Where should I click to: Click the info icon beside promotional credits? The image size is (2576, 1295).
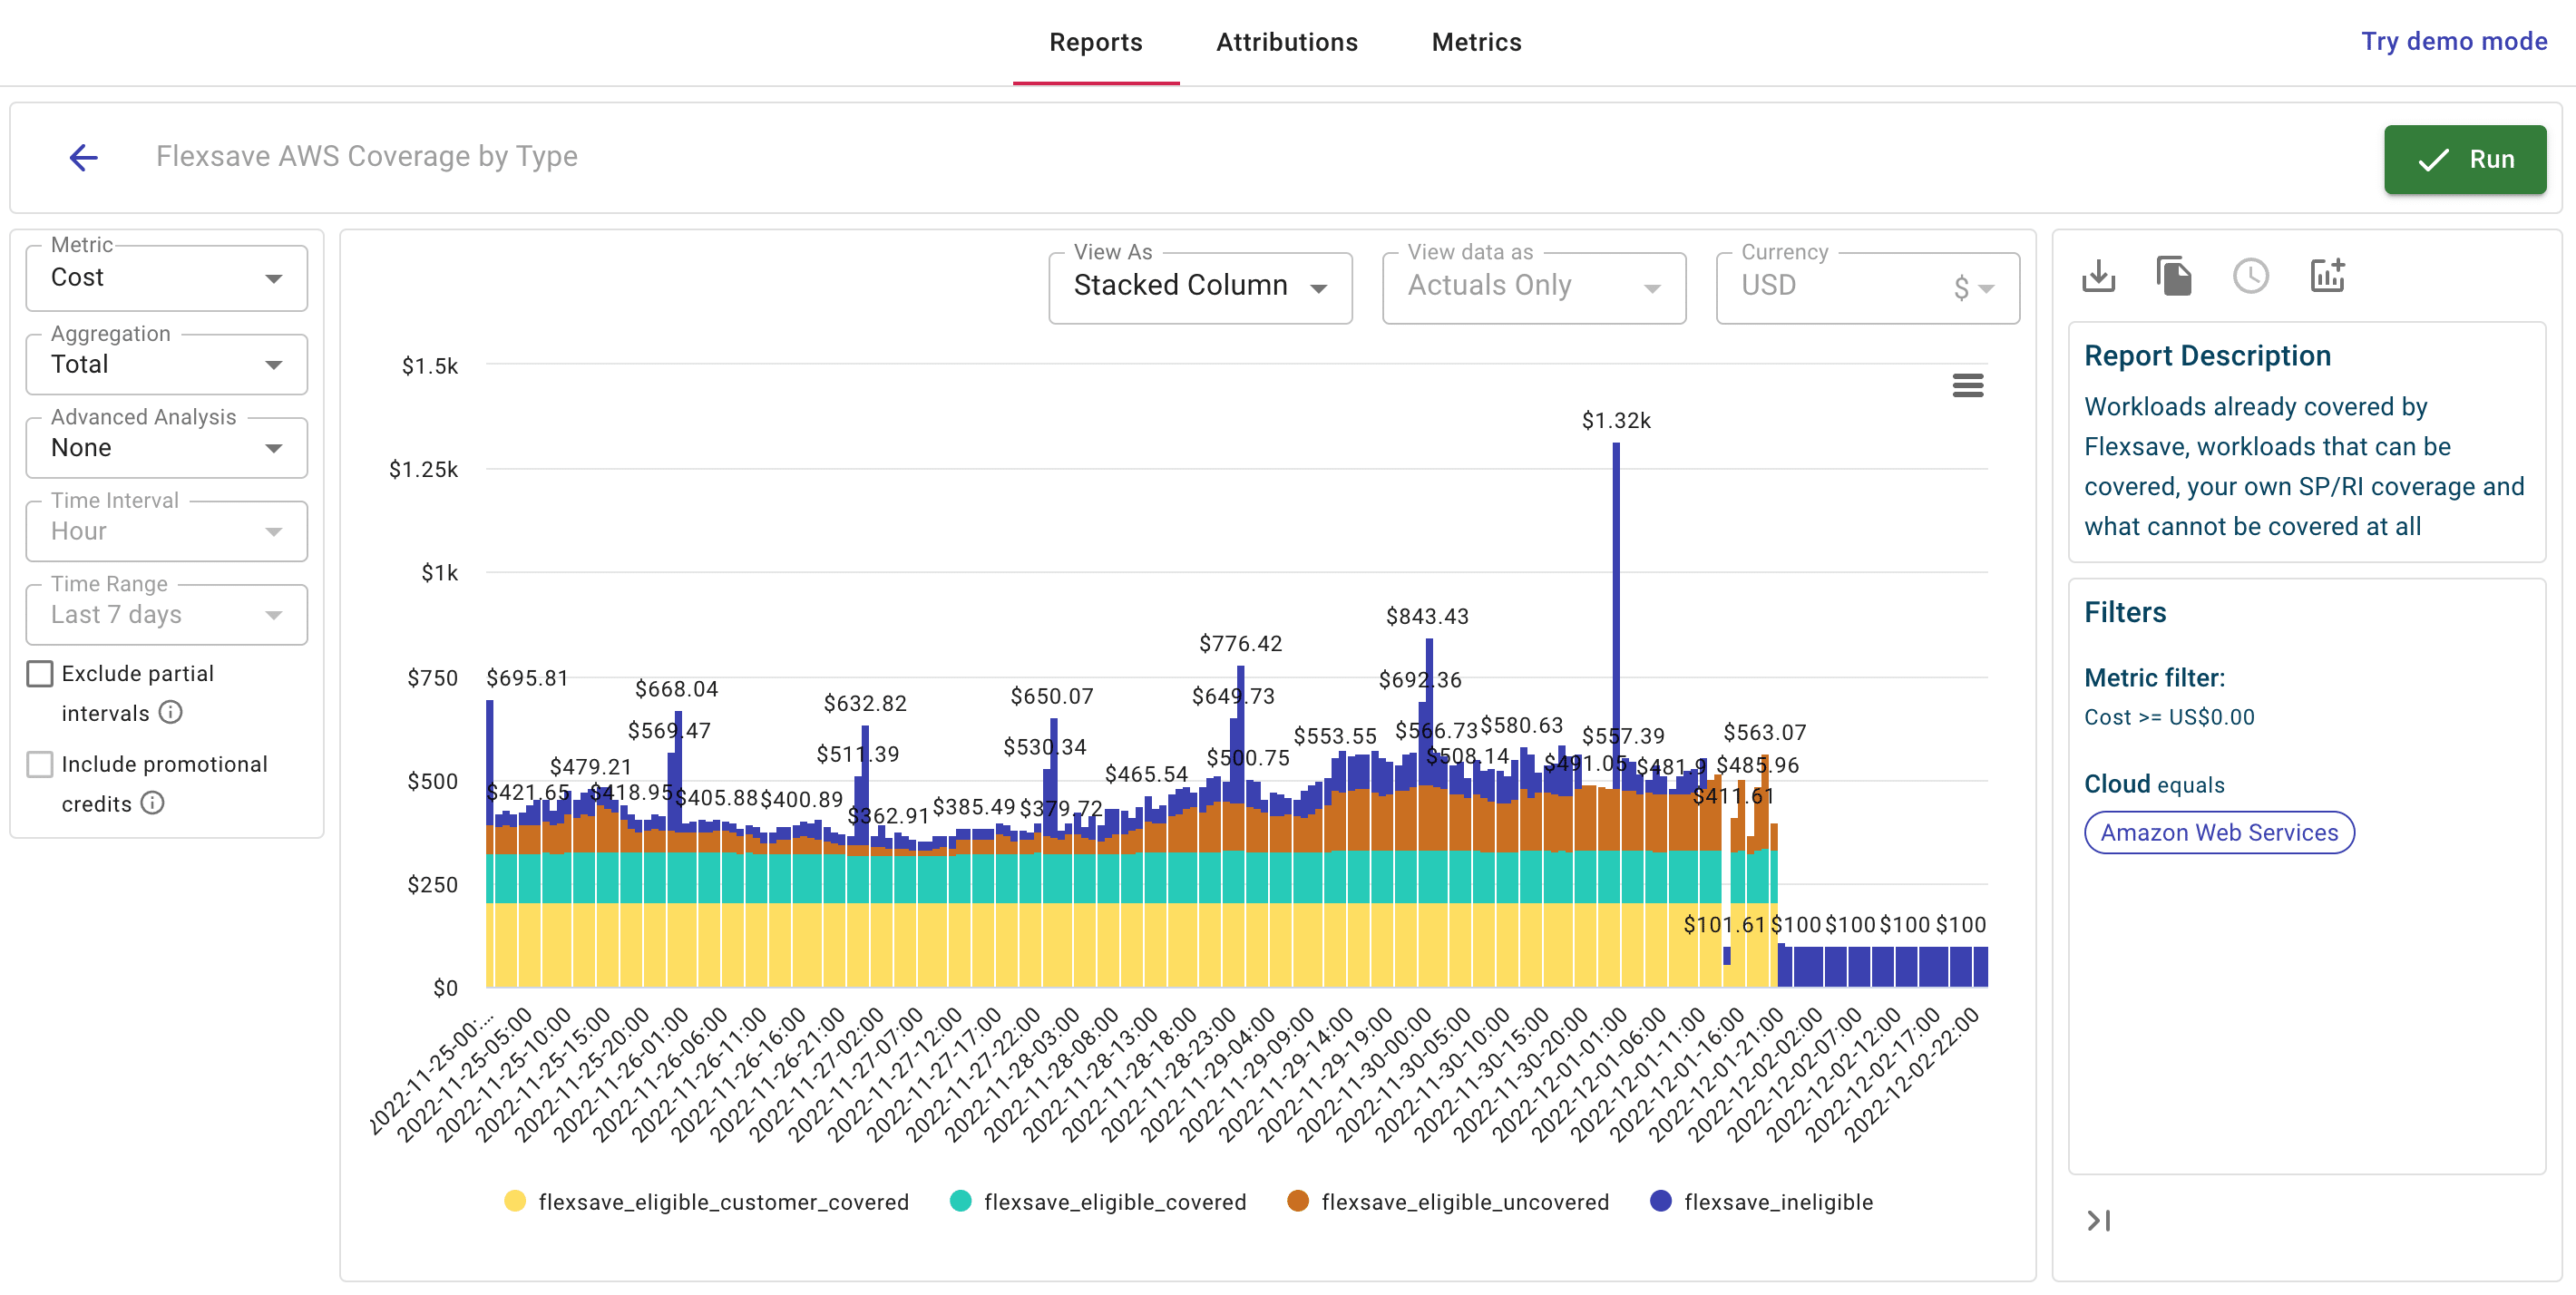click(152, 803)
